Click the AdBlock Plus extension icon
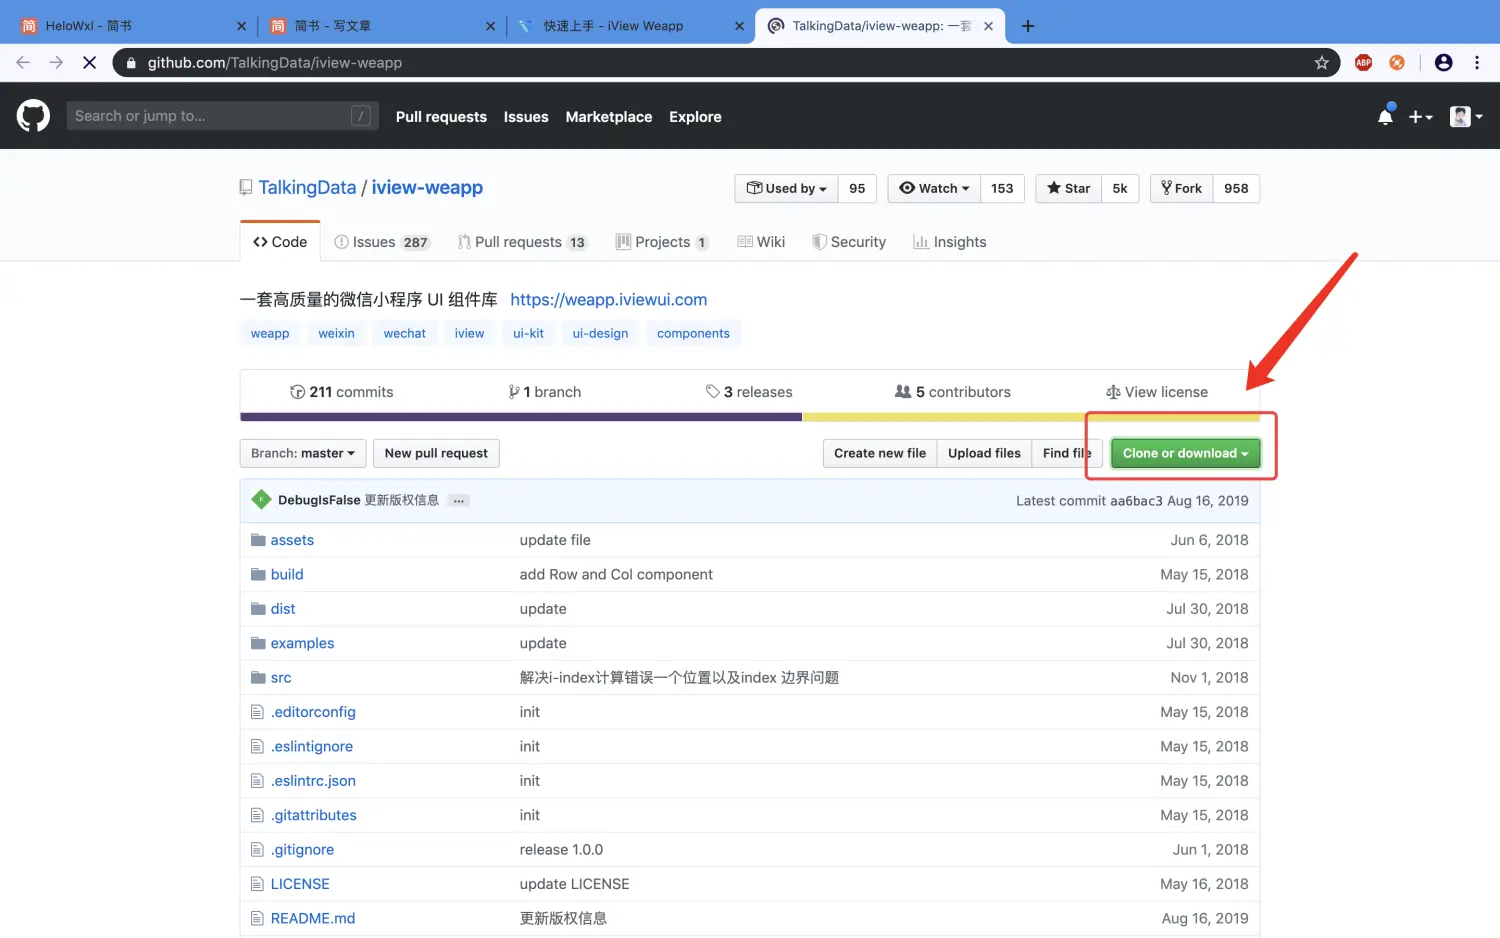 1363,63
